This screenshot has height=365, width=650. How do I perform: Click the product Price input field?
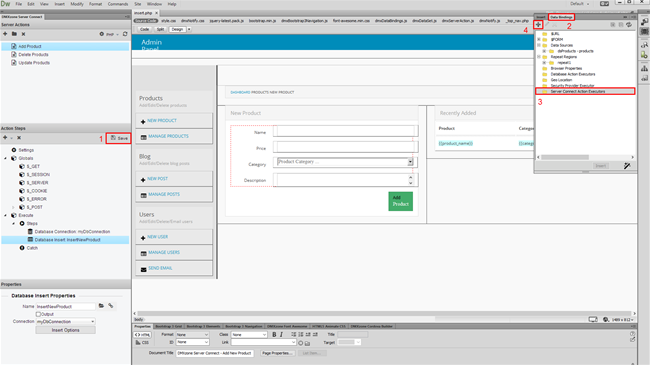coord(345,147)
